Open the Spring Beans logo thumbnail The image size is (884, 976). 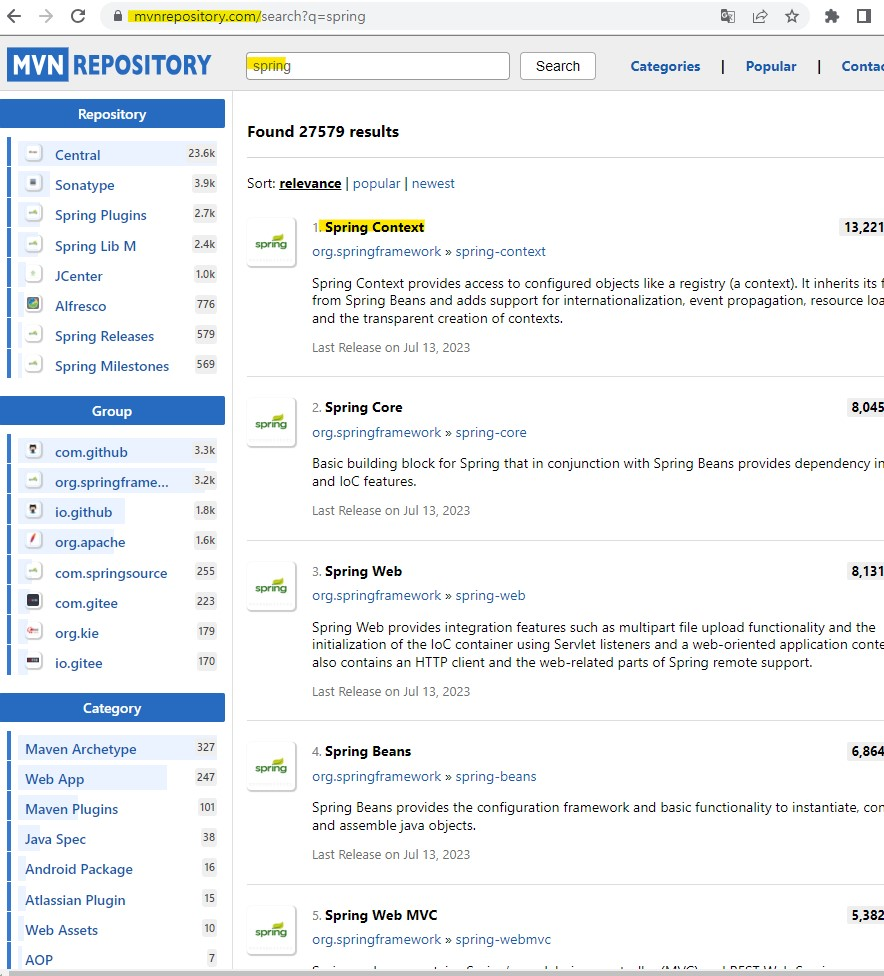click(271, 766)
